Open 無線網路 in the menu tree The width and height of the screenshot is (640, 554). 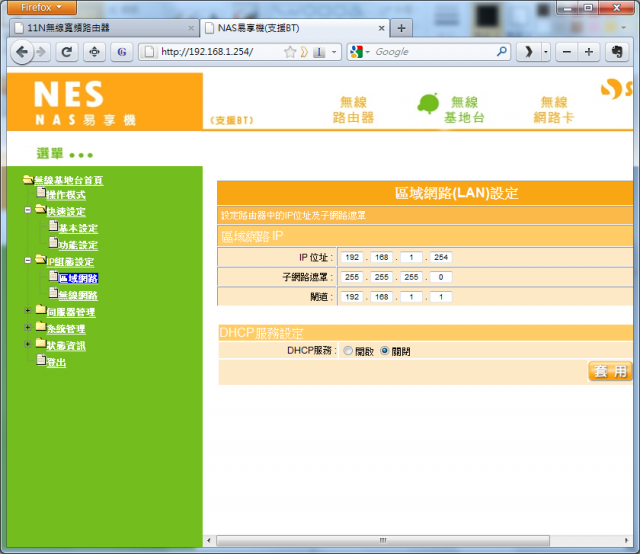[78, 296]
